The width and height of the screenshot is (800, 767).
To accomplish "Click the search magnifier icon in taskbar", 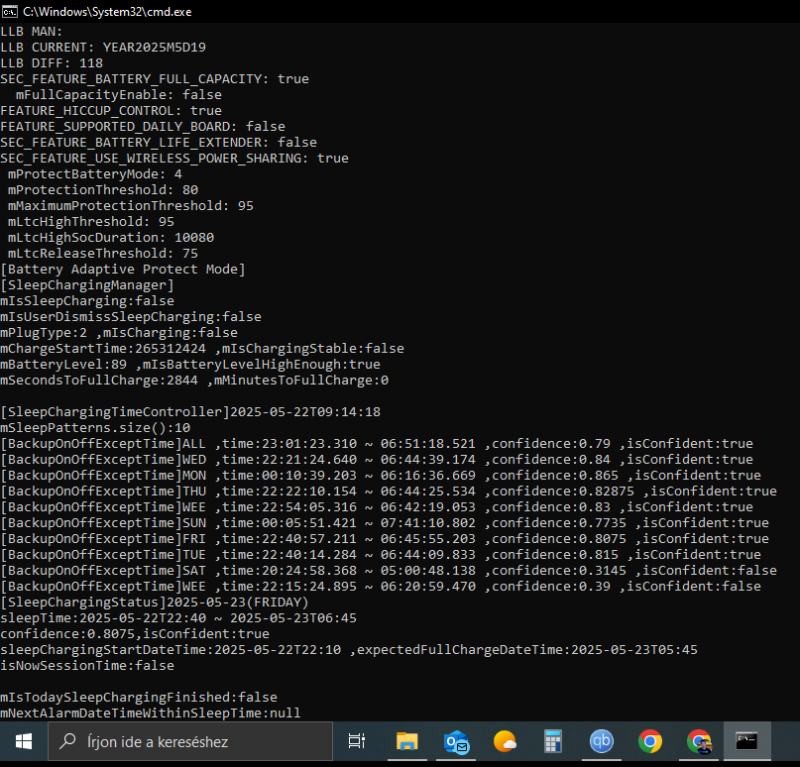I will (68, 741).
